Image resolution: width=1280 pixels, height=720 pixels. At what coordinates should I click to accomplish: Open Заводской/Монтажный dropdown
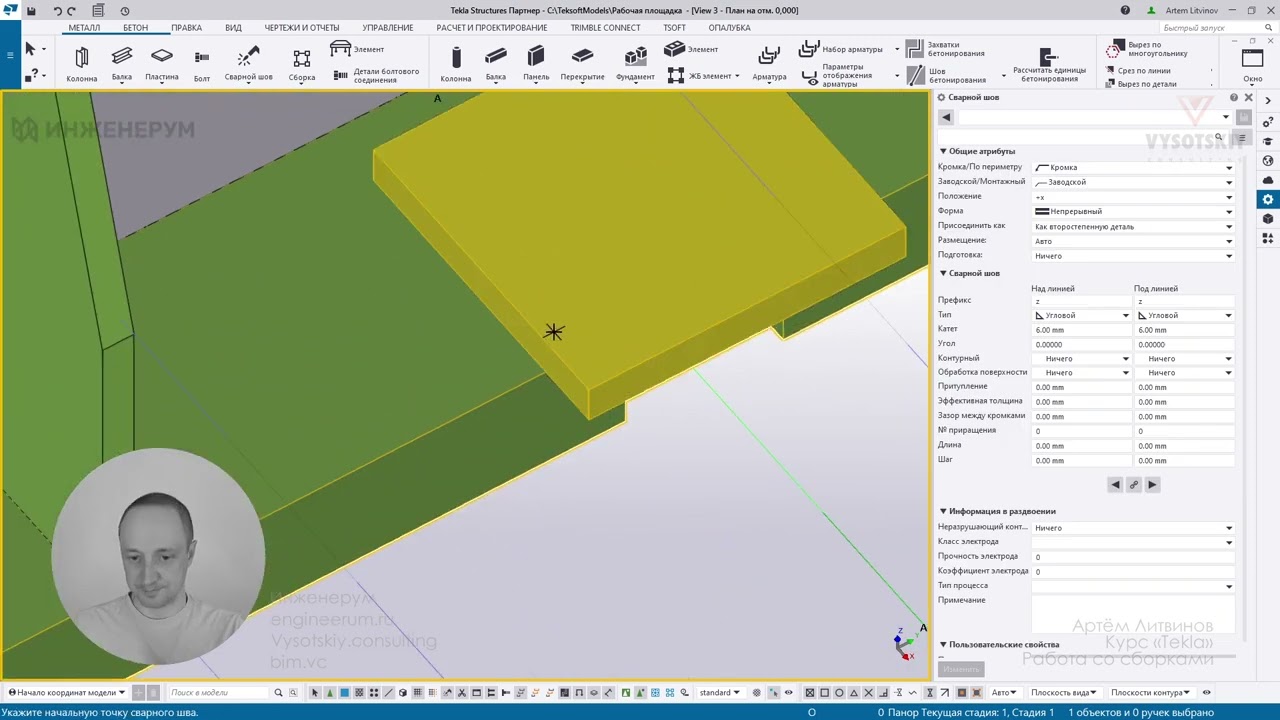pos(1134,182)
